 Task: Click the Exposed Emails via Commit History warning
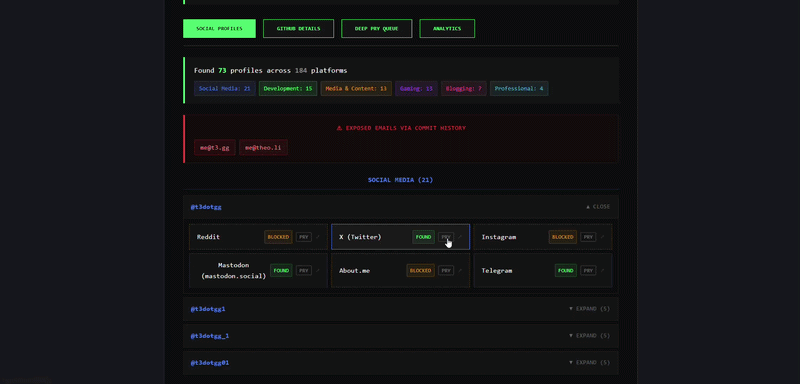pos(401,128)
